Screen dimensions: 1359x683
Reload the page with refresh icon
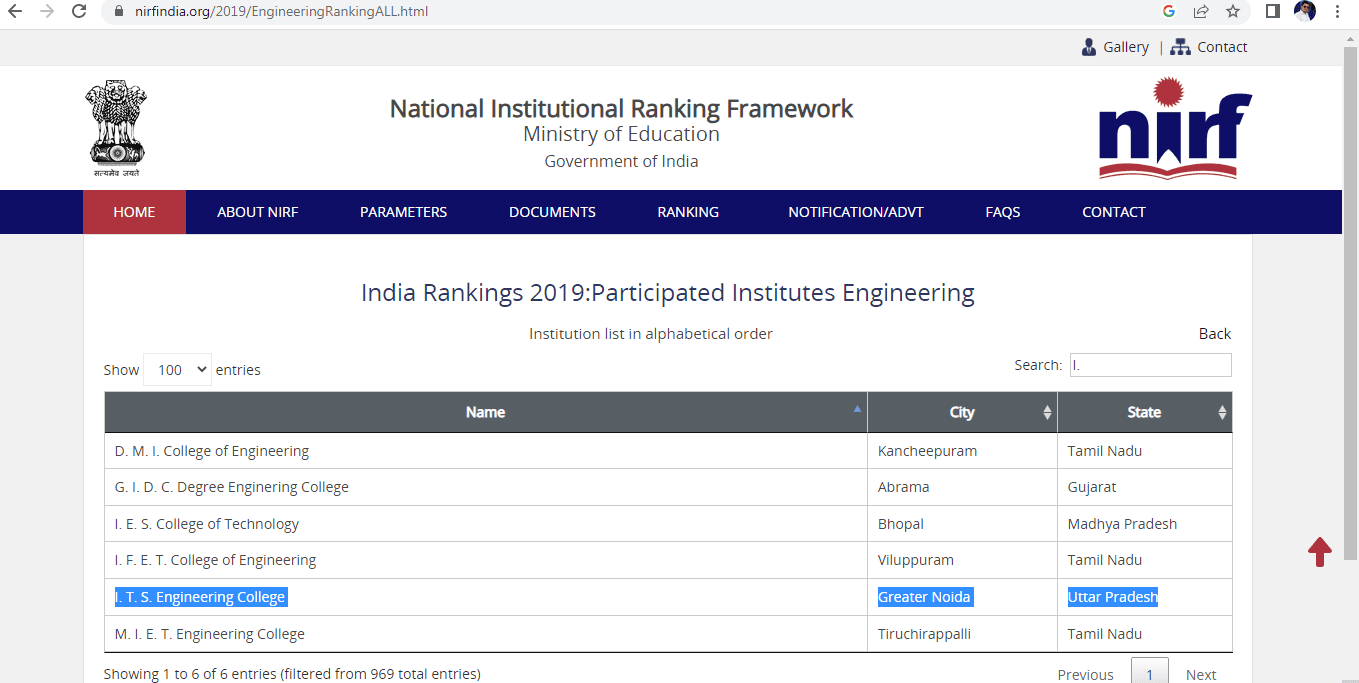pos(79,12)
